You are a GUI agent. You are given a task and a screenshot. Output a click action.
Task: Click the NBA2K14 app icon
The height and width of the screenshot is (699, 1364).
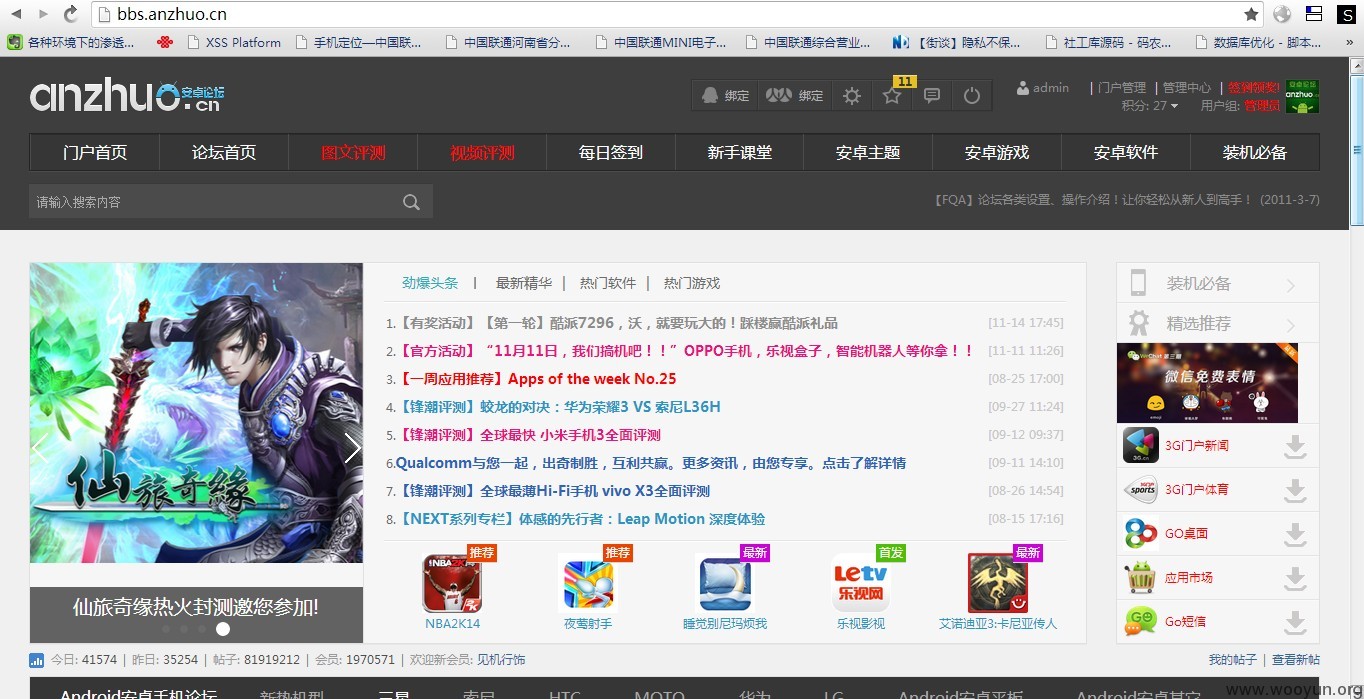click(x=452, y=583)
